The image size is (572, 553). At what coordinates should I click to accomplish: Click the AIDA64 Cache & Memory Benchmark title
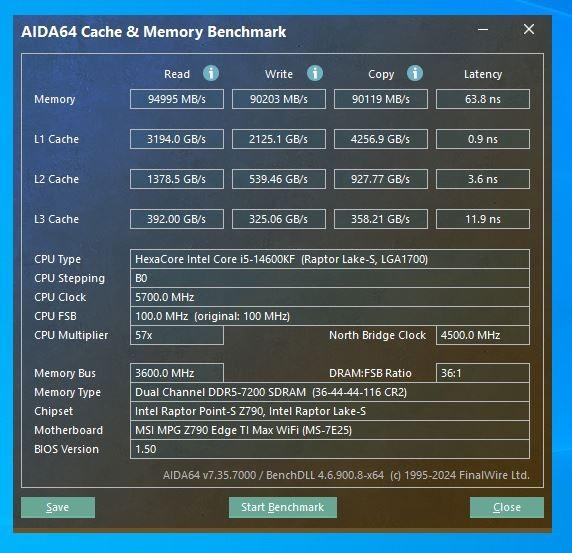point(154,32)
